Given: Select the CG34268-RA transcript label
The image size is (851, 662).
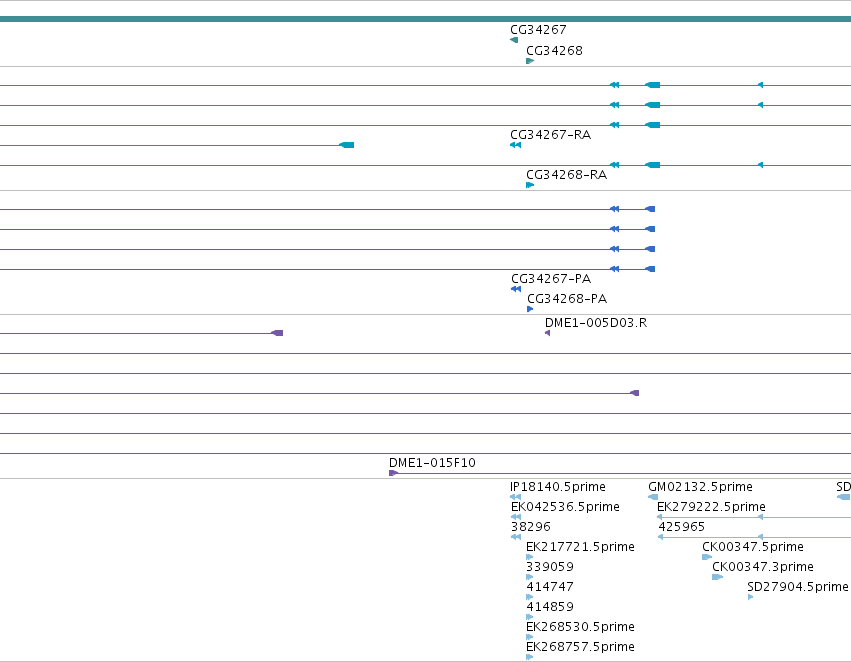Looking at the screenshot, I should [567, 175].
